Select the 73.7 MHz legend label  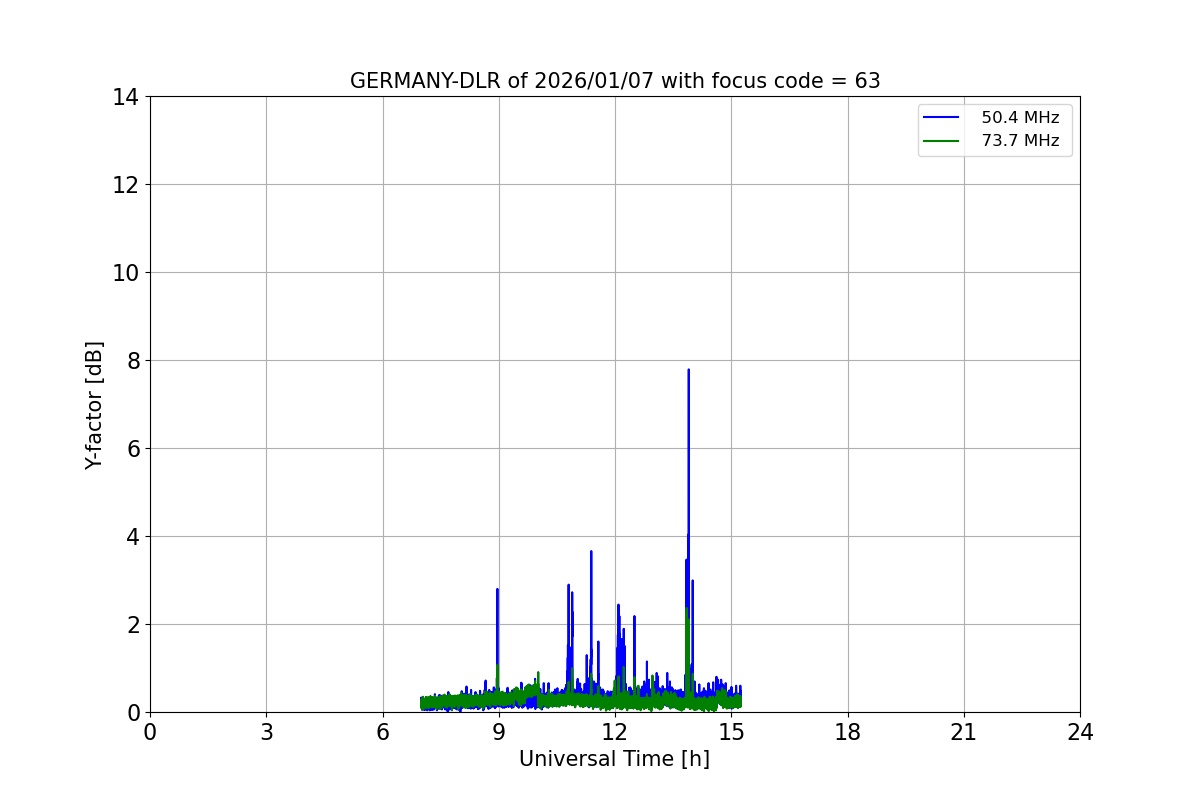point(1020,141)
